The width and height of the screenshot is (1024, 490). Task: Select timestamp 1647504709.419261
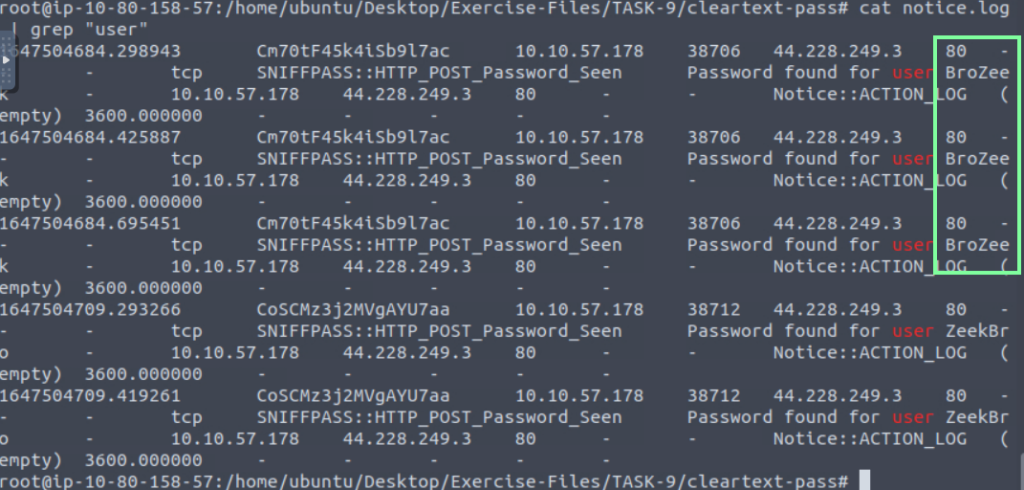point(92,395)
